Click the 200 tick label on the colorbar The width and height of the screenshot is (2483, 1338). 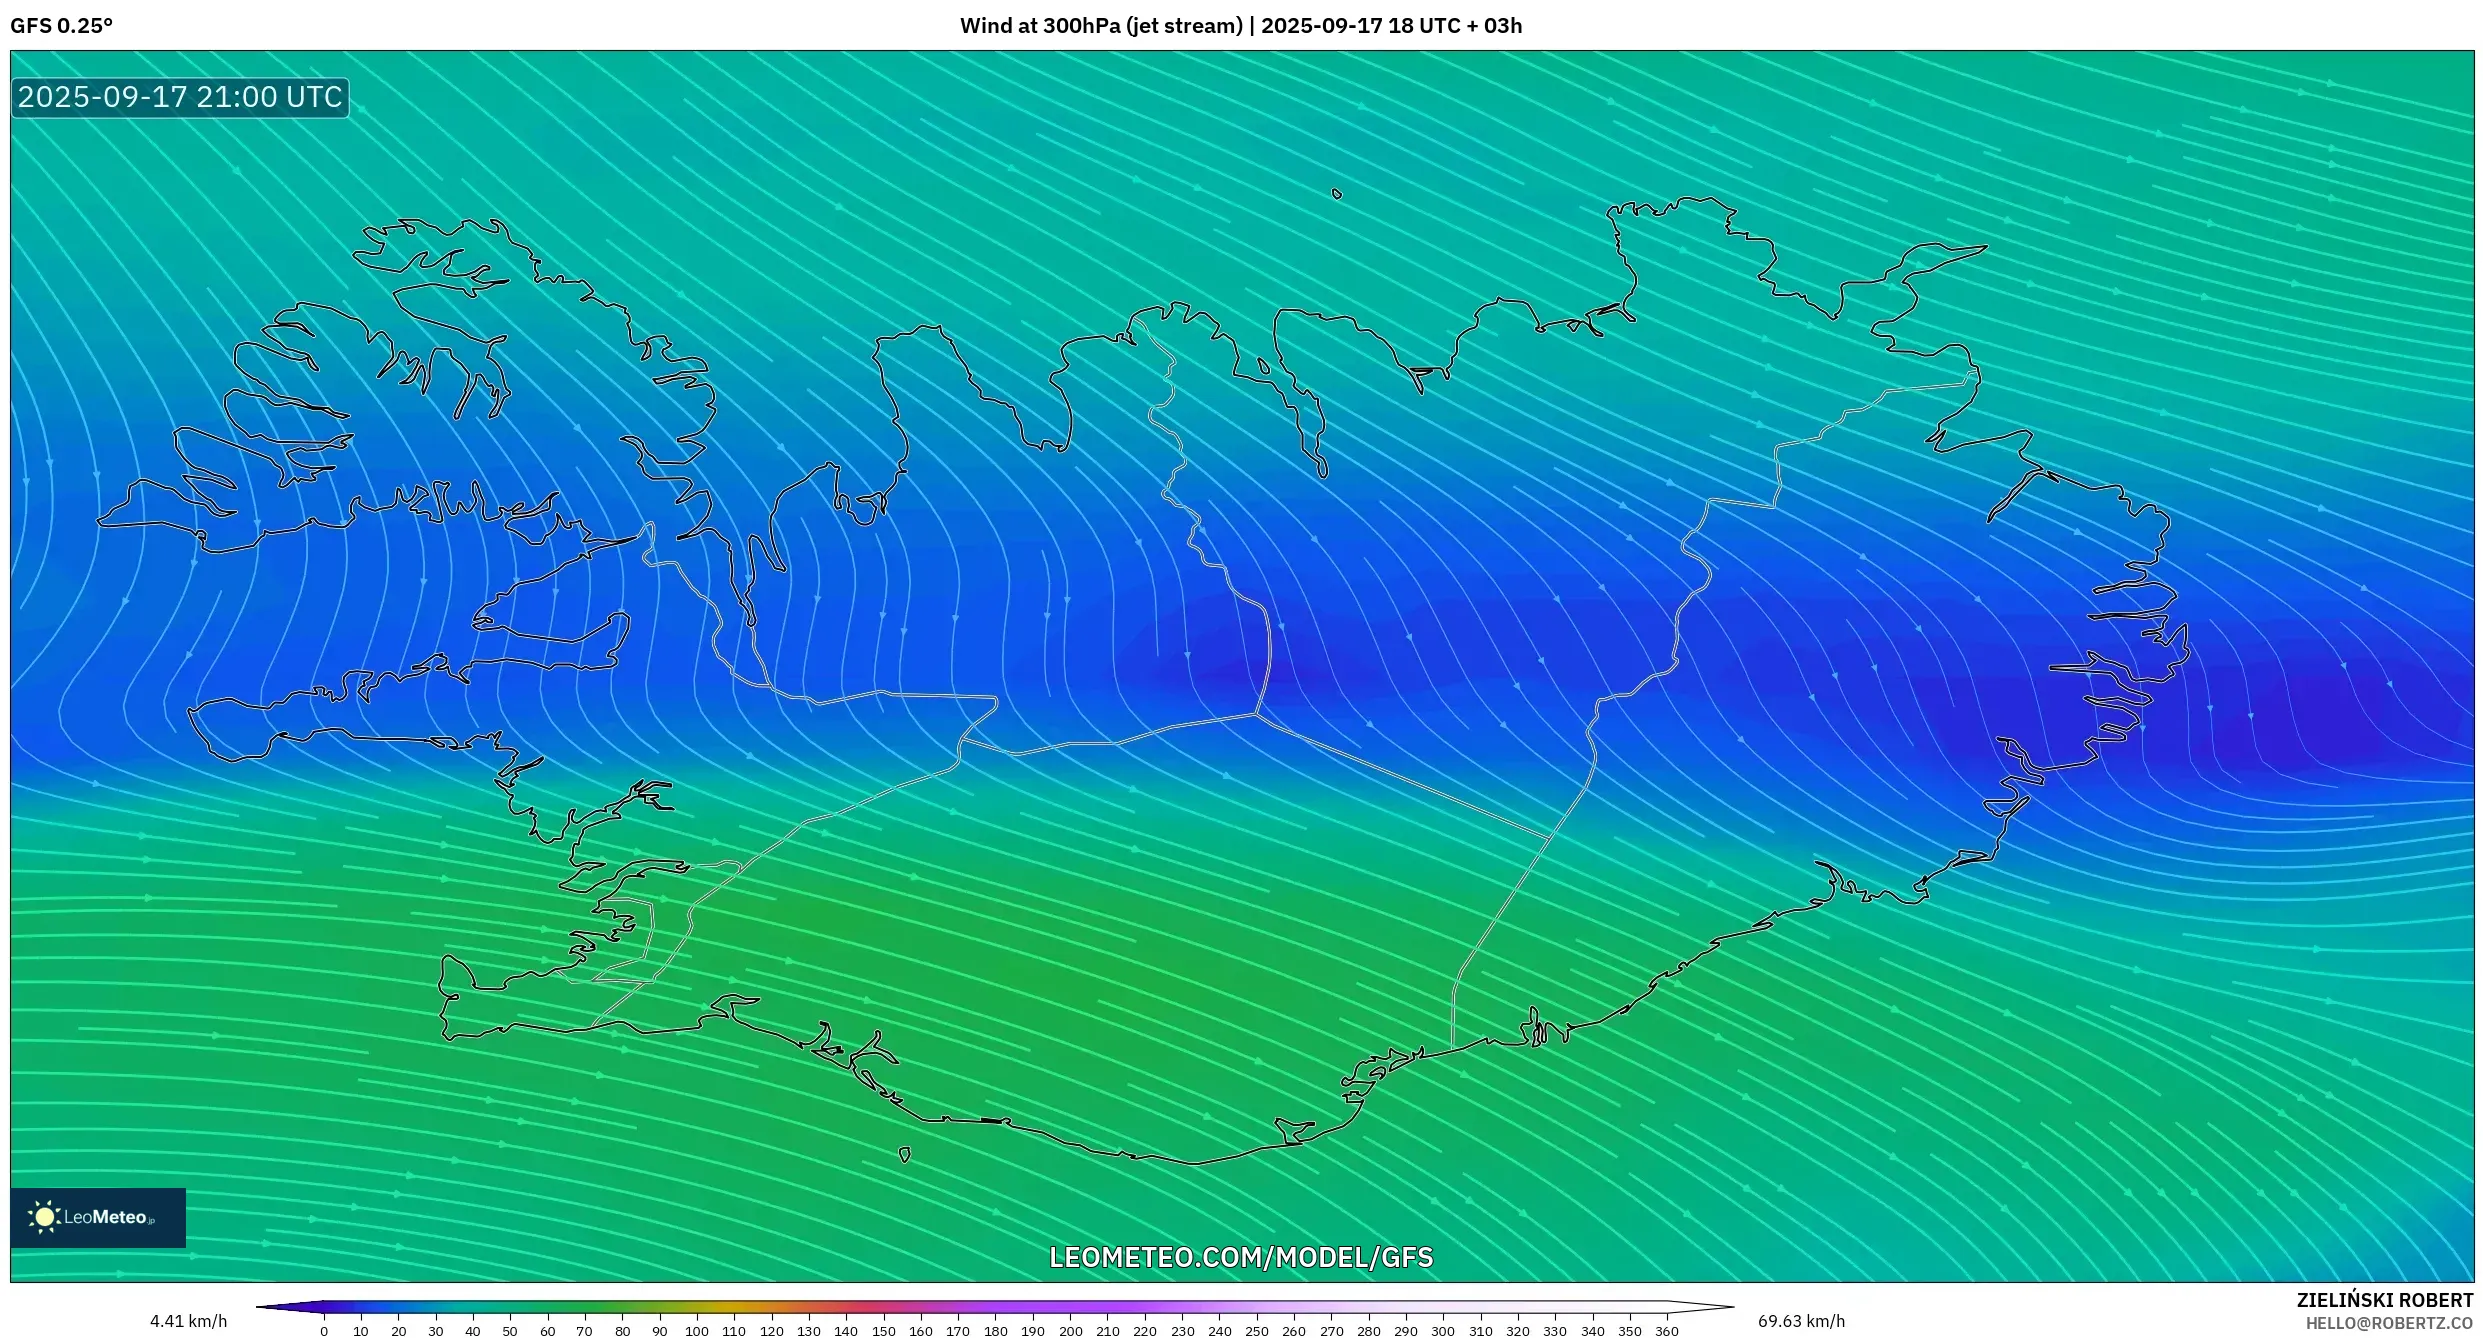coord(1070,1331)
